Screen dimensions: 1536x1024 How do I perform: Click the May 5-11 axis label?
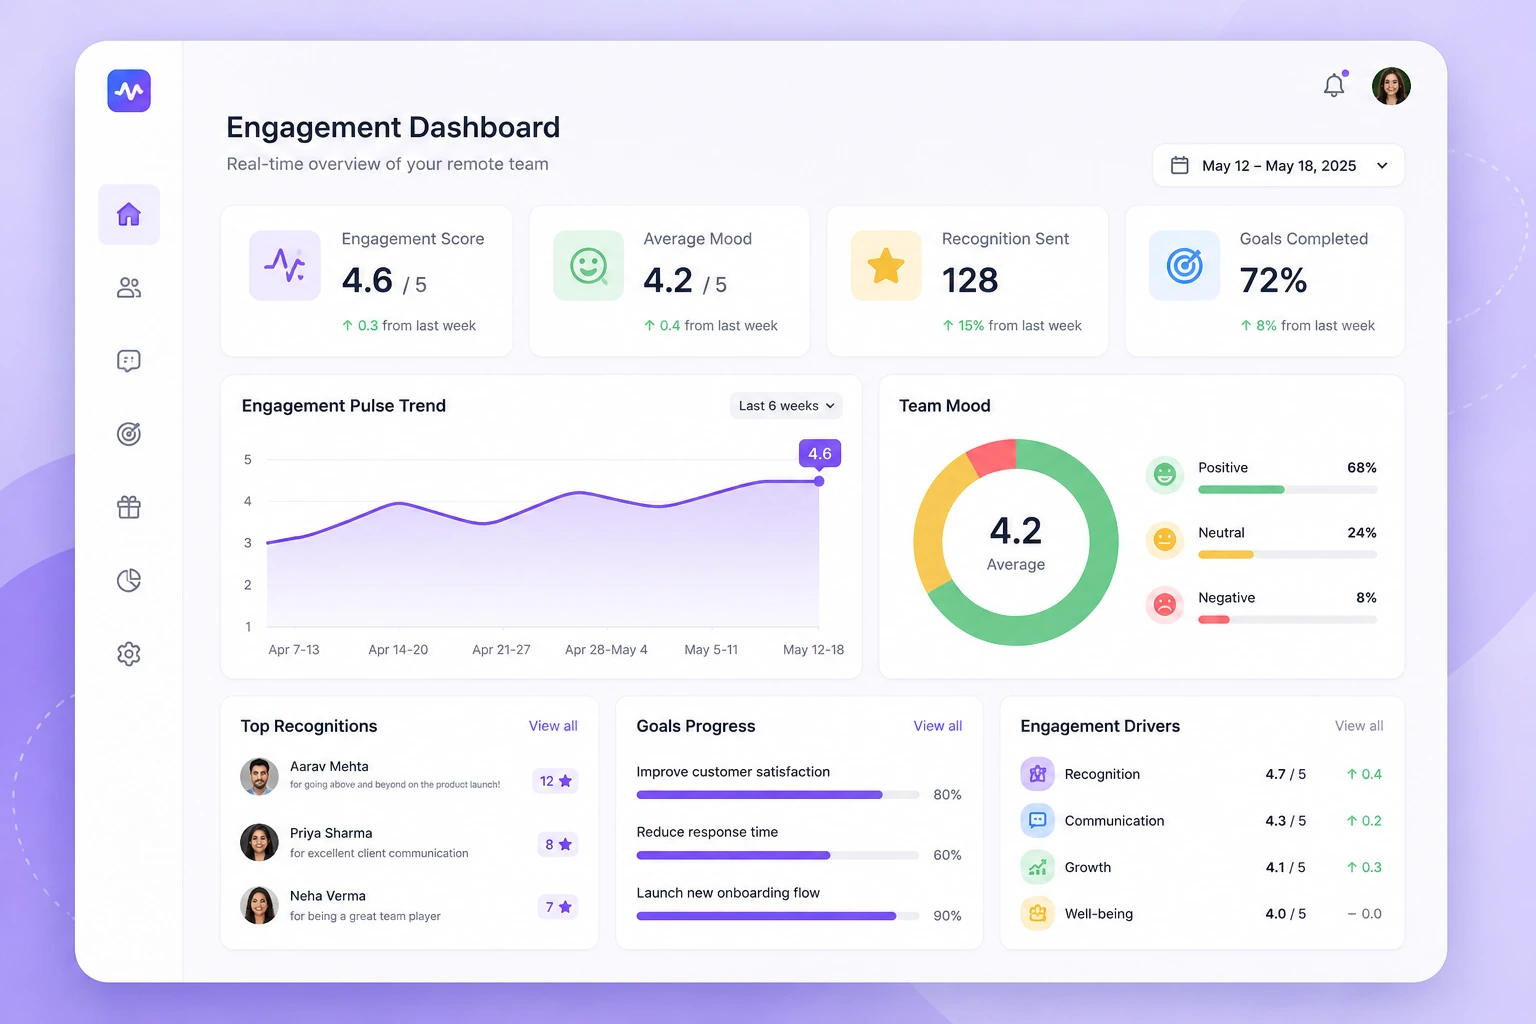(711, 650)
